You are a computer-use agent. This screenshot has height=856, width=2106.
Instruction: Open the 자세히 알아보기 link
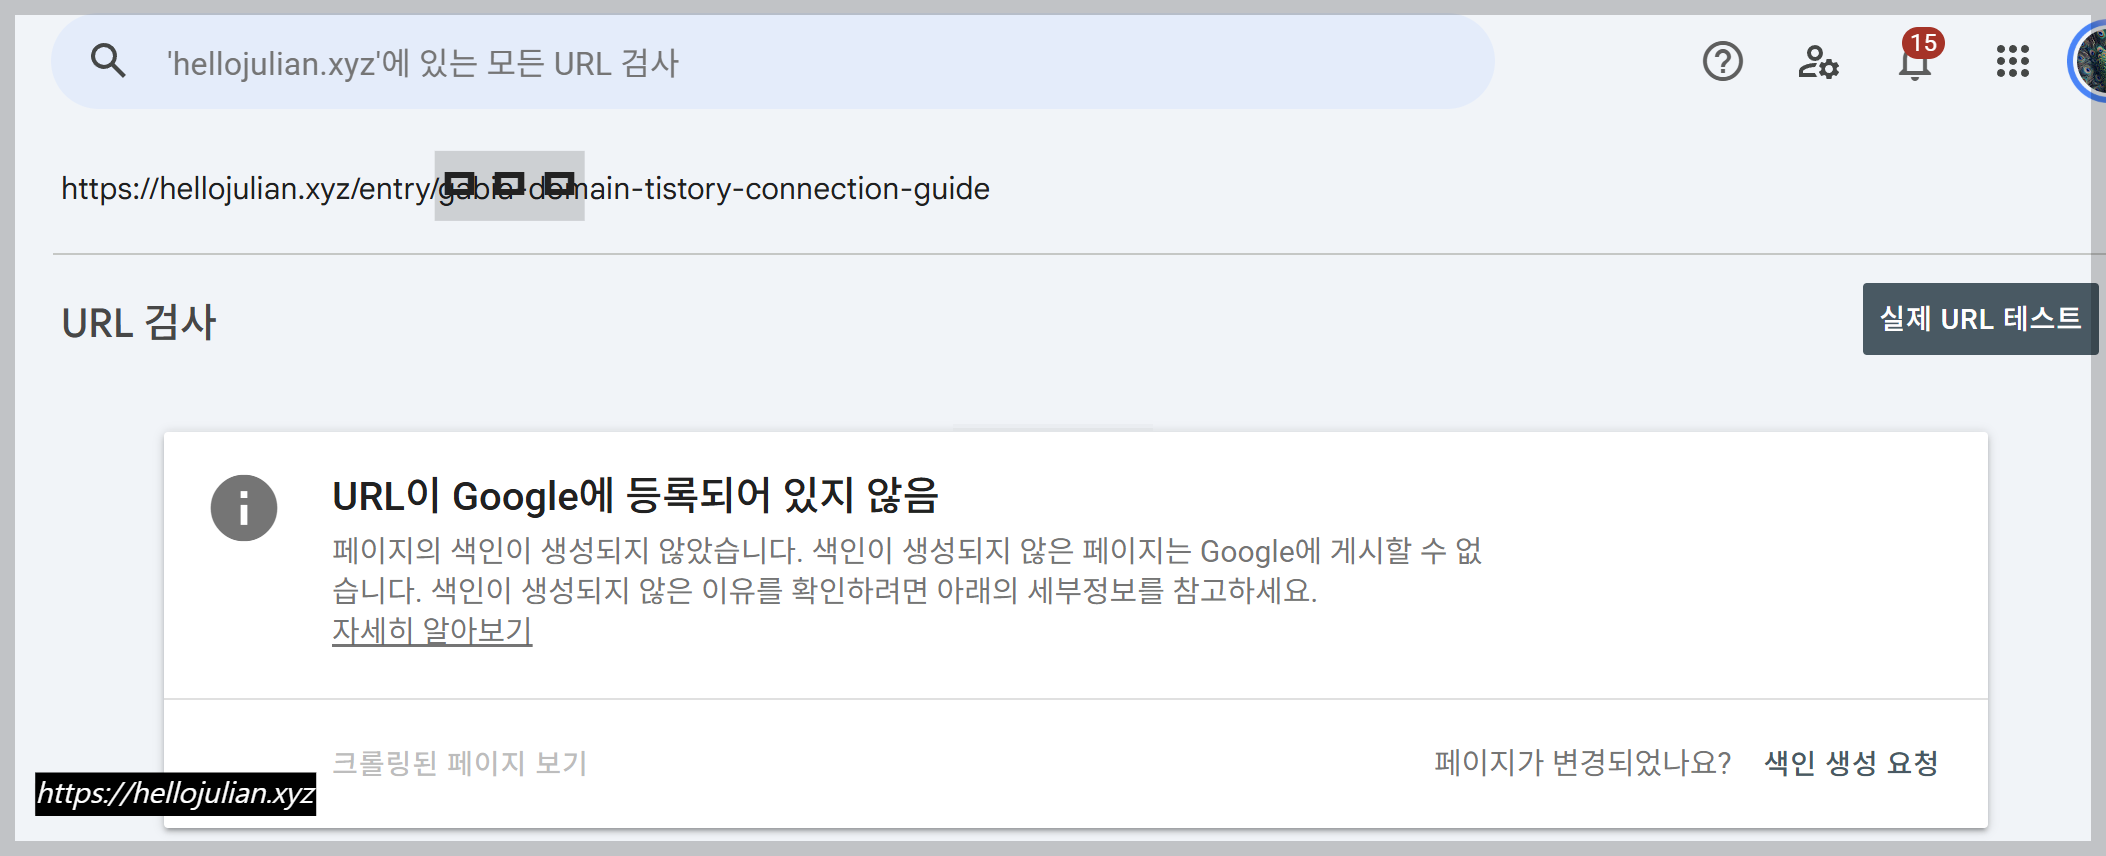[x=432, y=630]
